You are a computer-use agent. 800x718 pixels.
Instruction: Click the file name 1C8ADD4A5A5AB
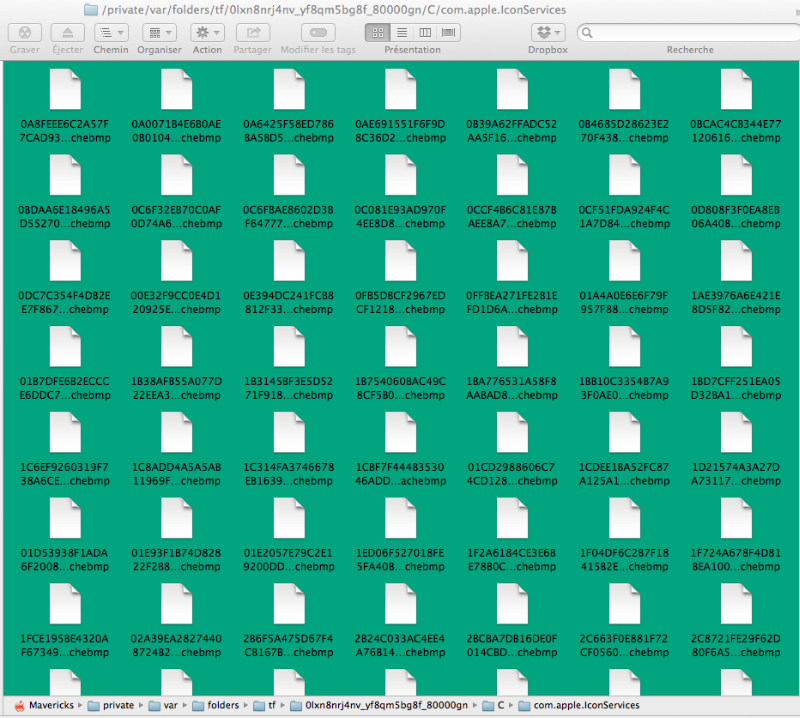177,474
